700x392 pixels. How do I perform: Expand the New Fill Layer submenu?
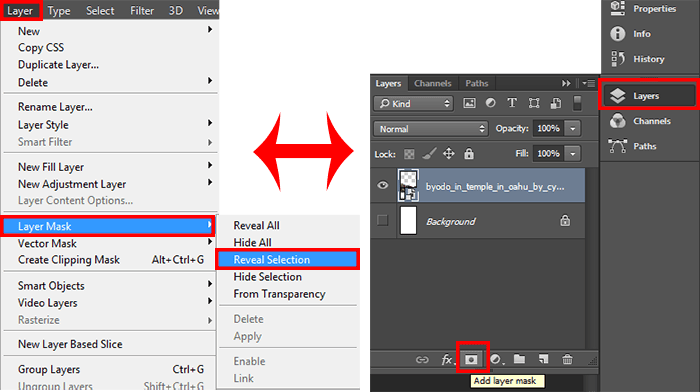[x=210, y=165]
